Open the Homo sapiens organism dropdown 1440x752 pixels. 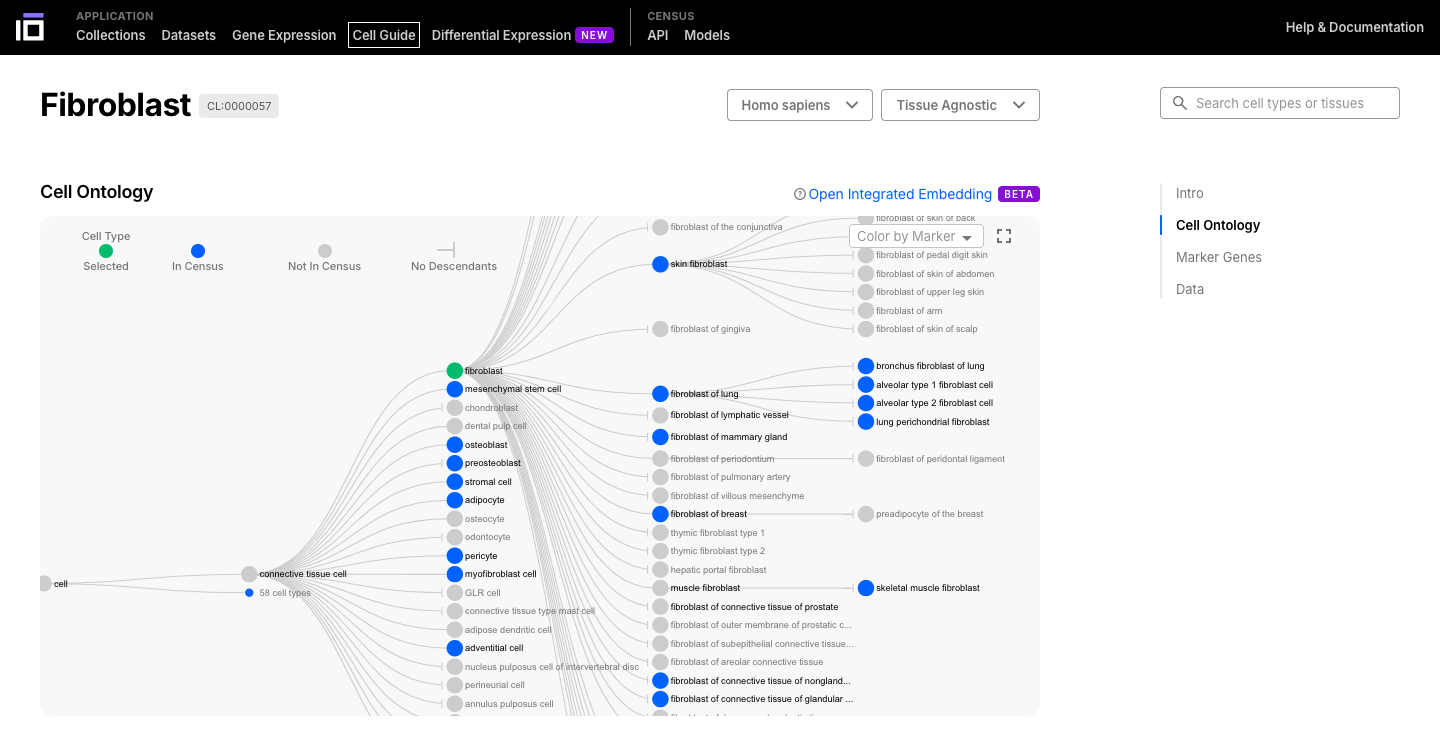(x=799, y=105)
